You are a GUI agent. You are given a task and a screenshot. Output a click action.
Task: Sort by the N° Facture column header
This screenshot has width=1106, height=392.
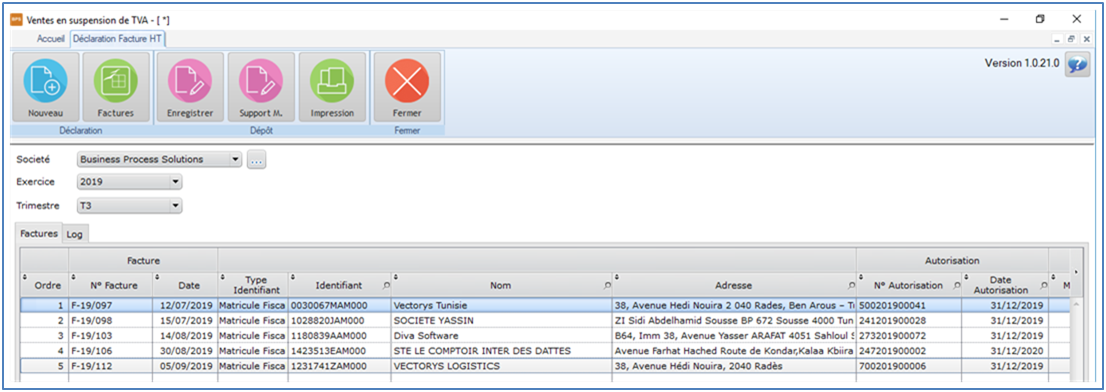tap(111, 285)
